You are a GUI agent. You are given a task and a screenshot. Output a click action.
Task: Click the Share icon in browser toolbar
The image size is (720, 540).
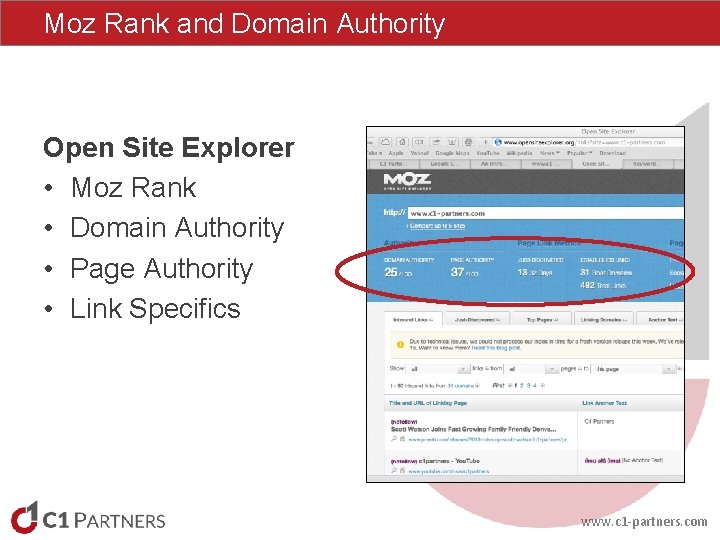(x=436, y=142)
